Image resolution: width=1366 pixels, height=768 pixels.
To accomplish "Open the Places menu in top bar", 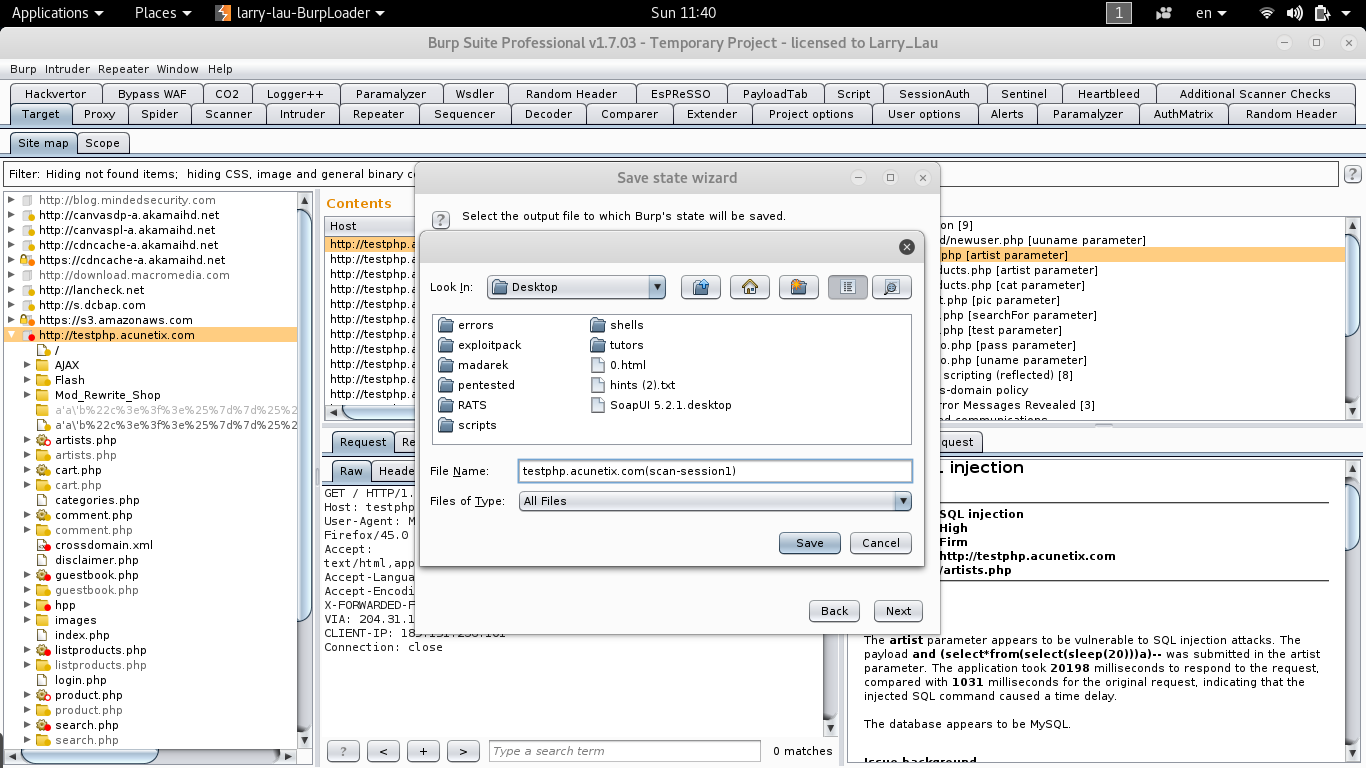I will (x=162, y=13).
